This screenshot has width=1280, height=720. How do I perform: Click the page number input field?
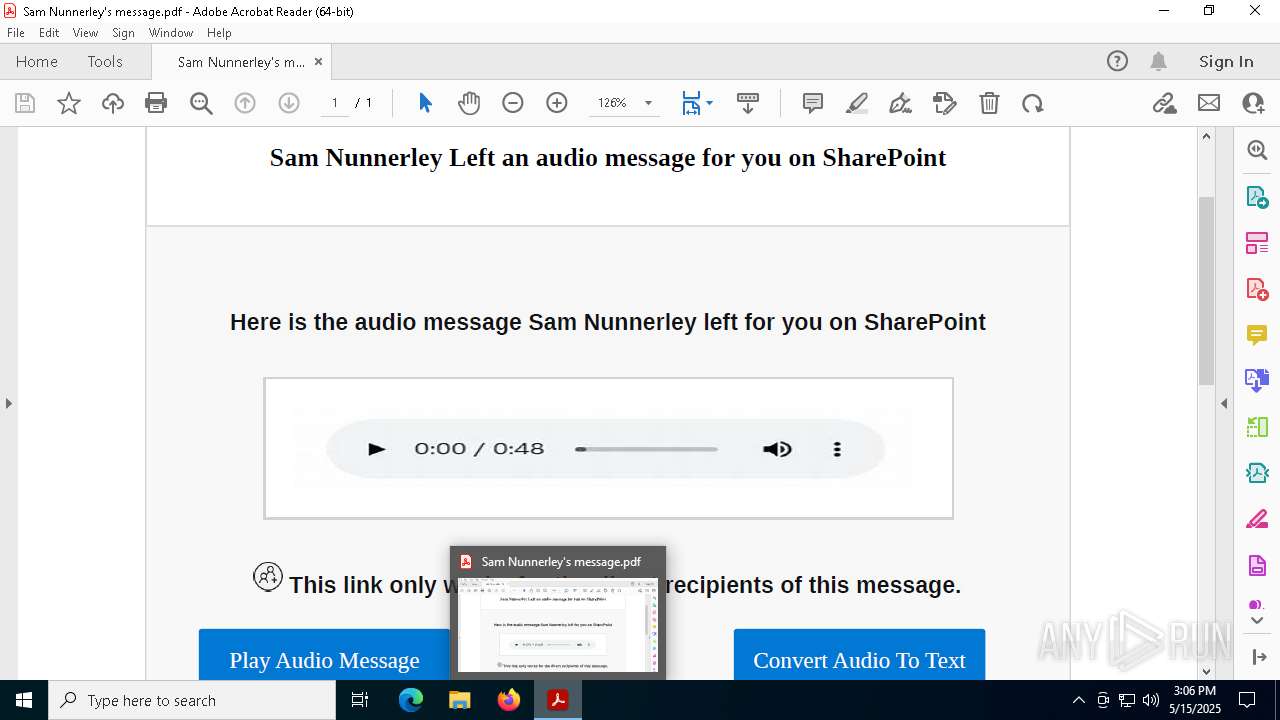tap(334, 103)
